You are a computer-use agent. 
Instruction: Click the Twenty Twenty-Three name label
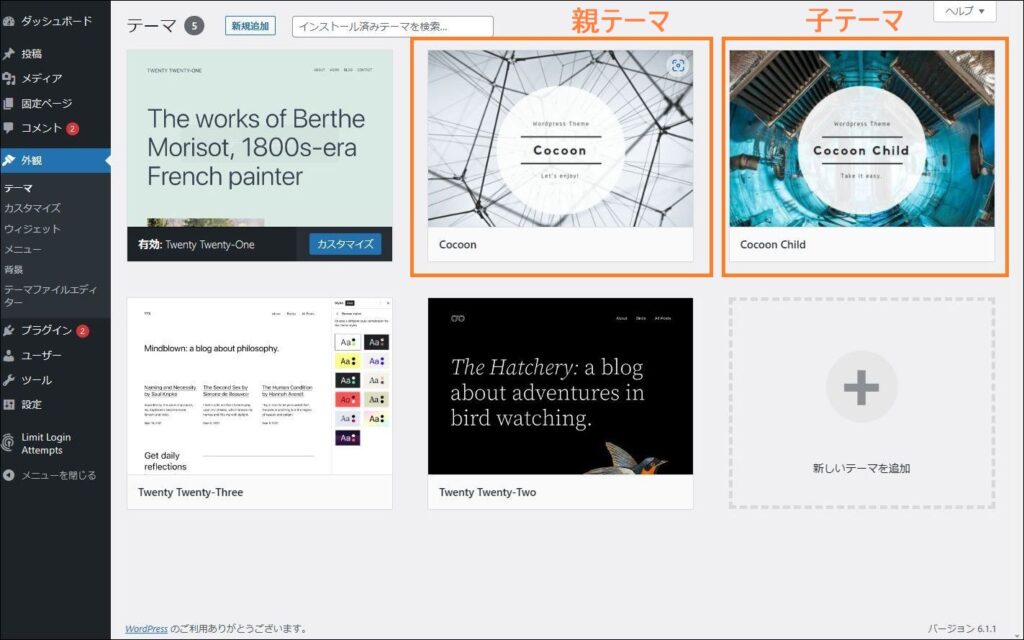click(x=191, y=492)
